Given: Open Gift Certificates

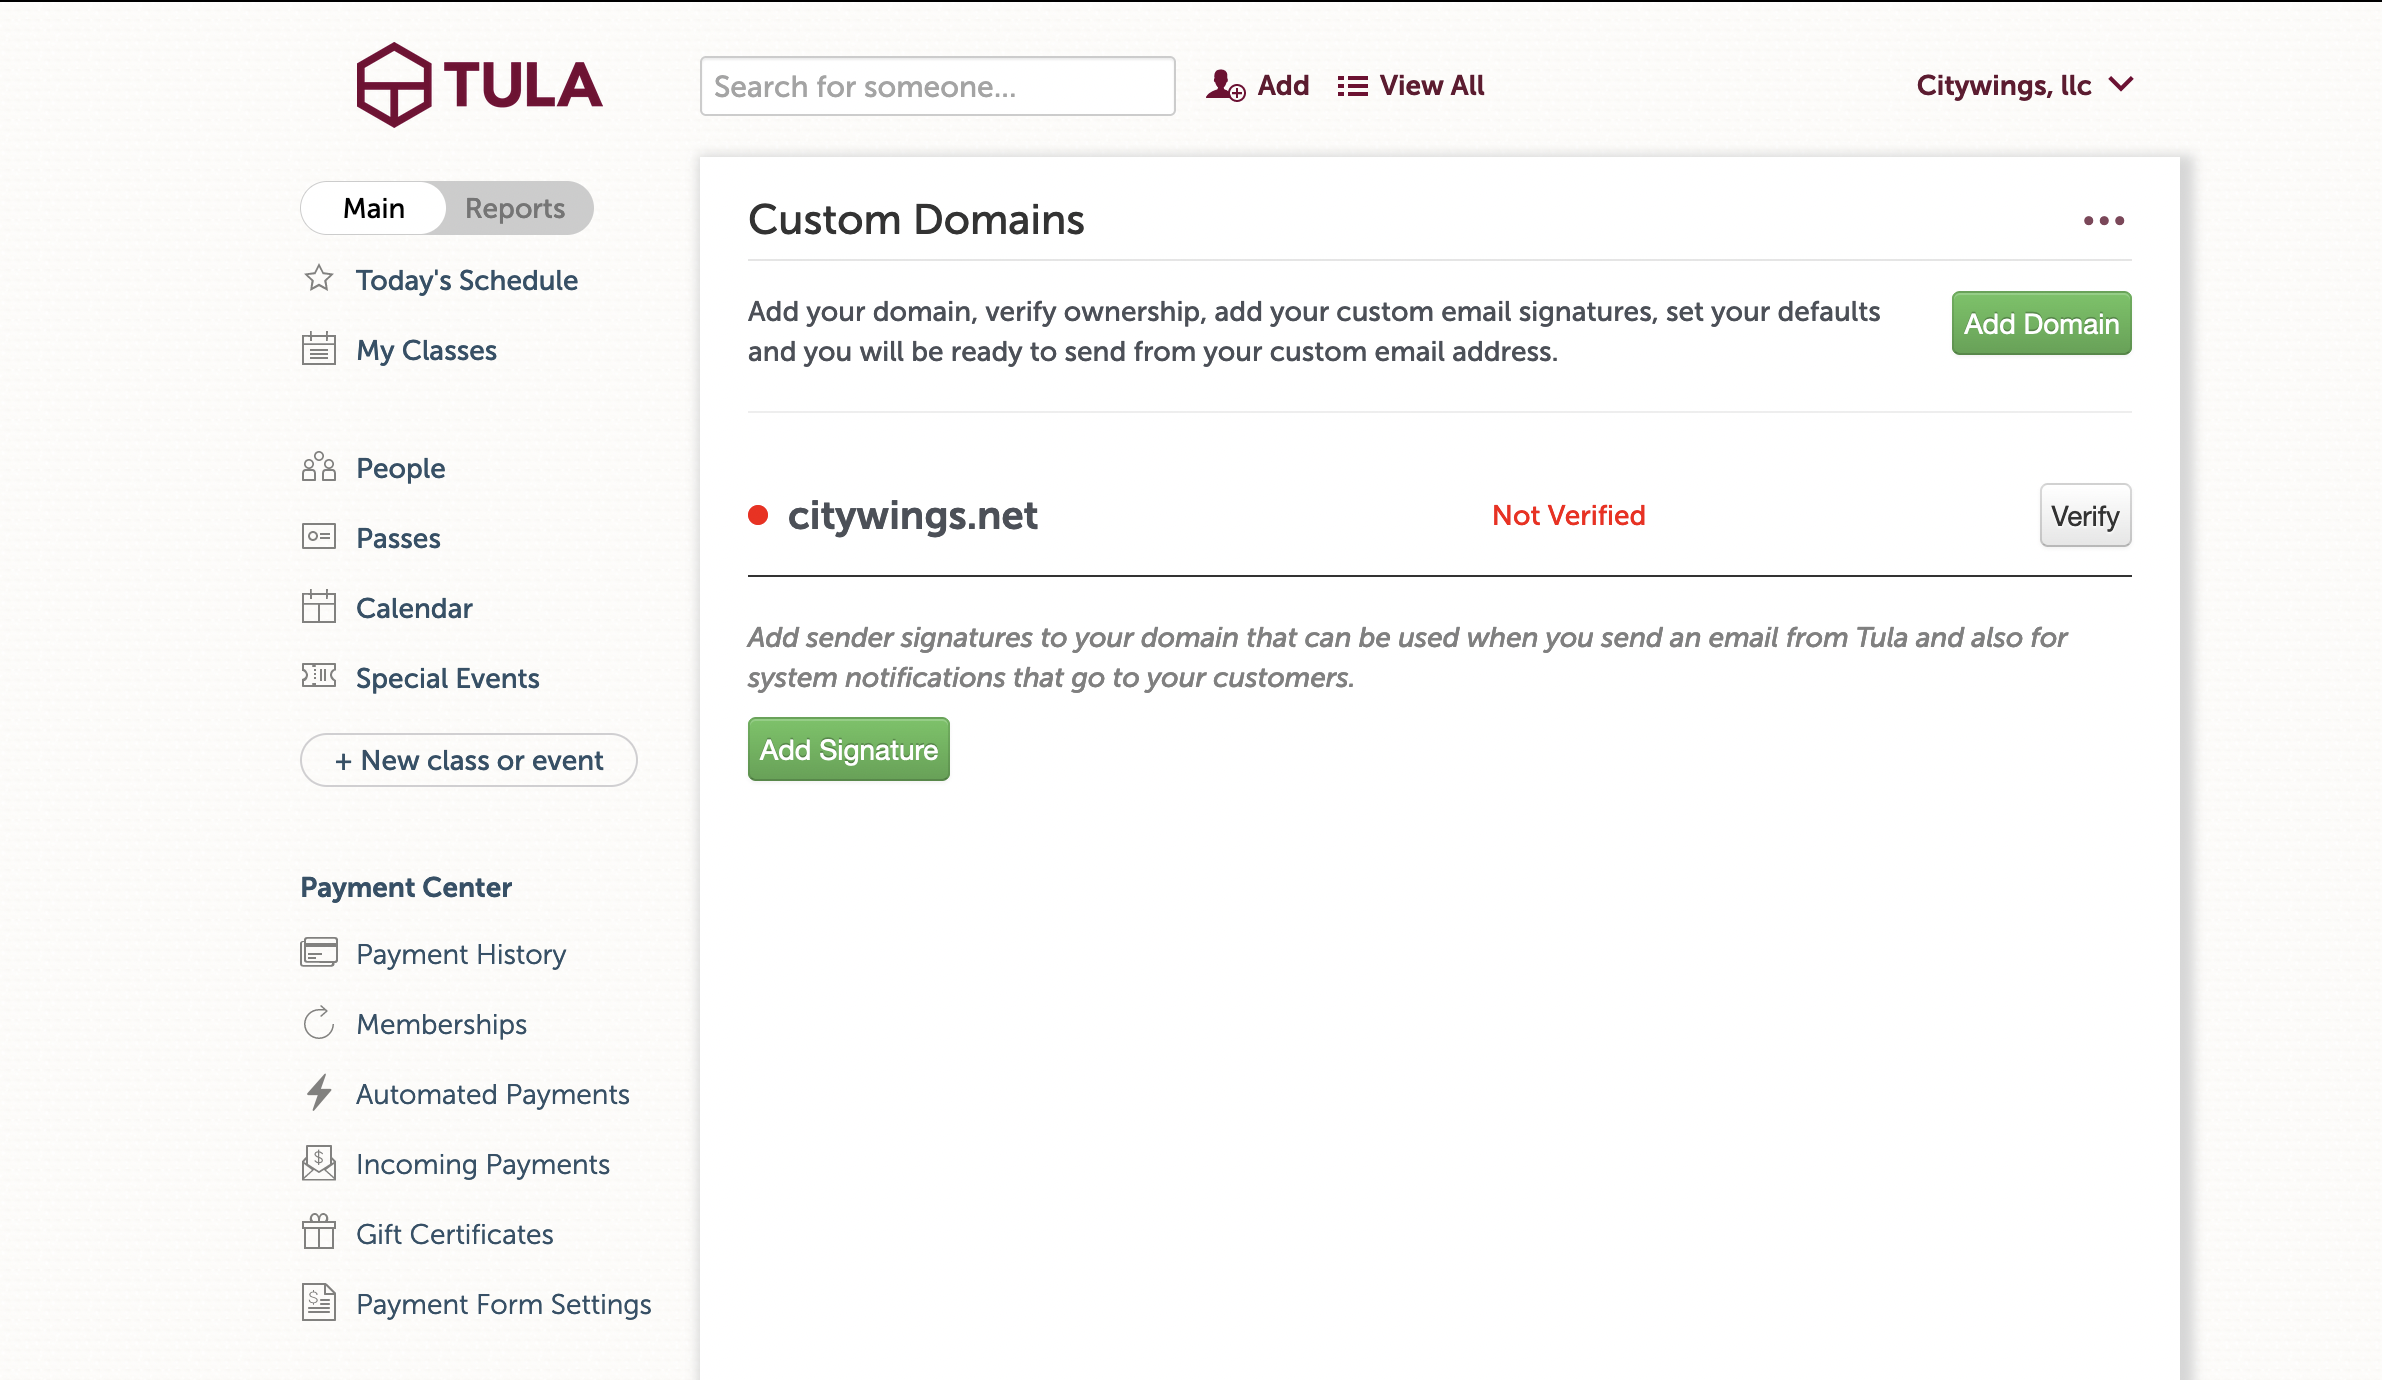Looking at the screenshot, I should [x=454, y=1234].
